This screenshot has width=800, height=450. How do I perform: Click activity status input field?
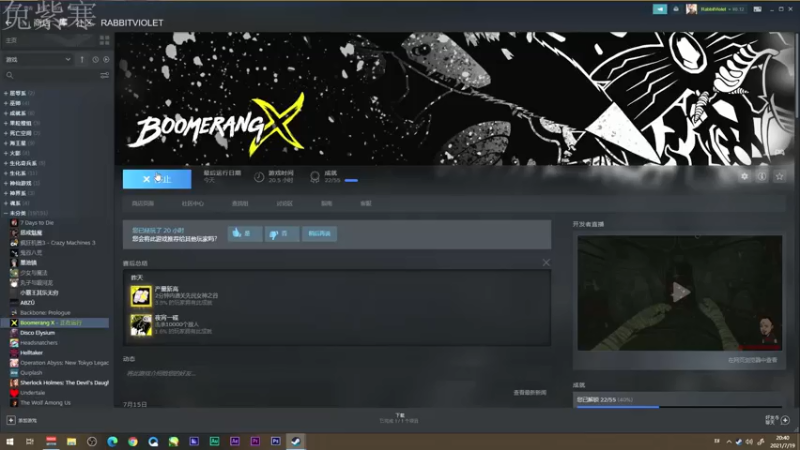click(x=337, y=373)
